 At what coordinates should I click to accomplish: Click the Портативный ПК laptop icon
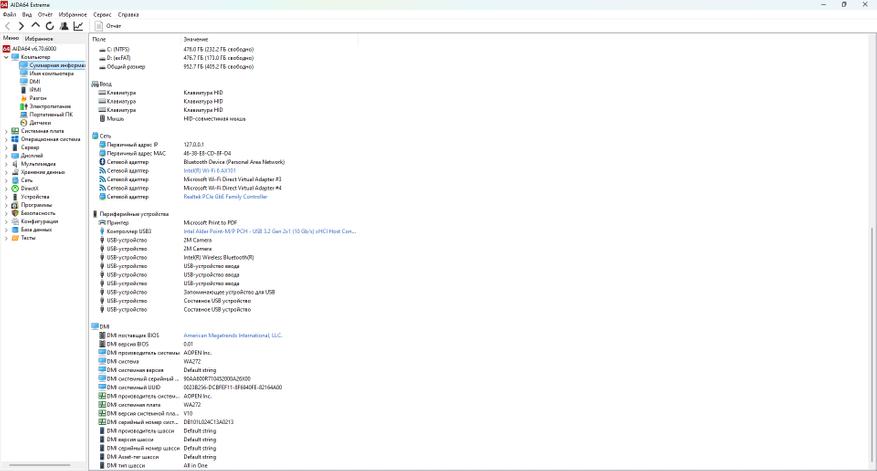coord(23,115)
